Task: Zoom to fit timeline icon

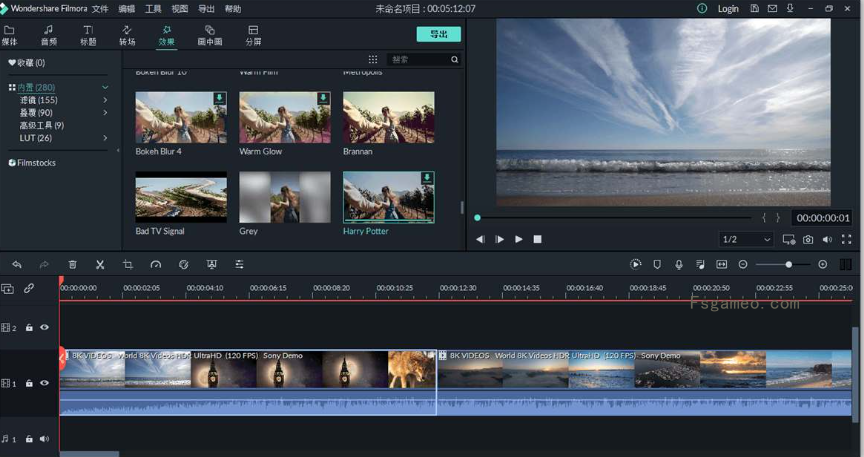Action: tap(721, 265)
